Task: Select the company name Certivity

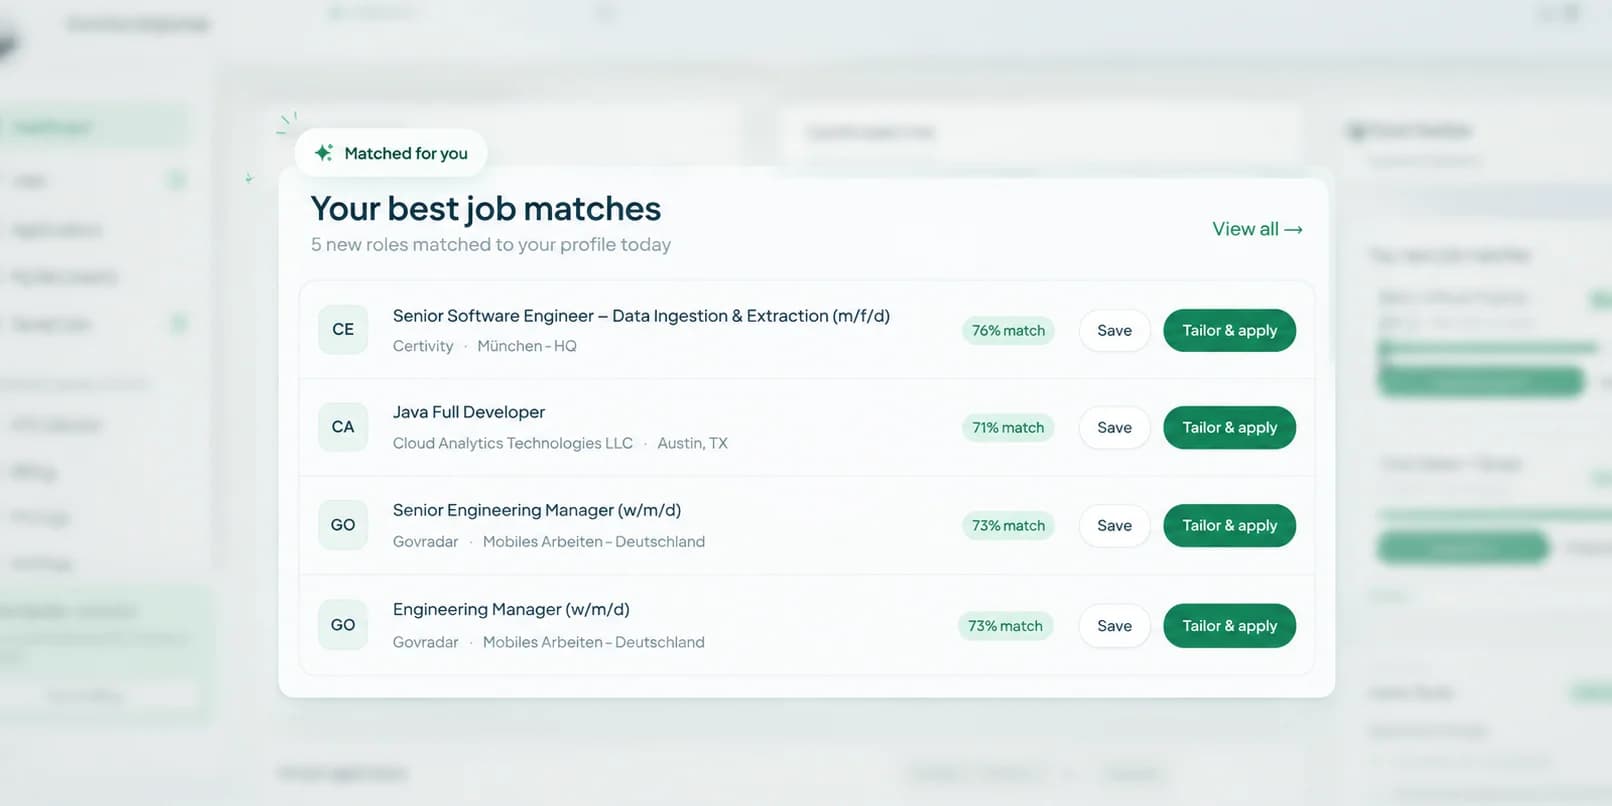Action: 423,346
